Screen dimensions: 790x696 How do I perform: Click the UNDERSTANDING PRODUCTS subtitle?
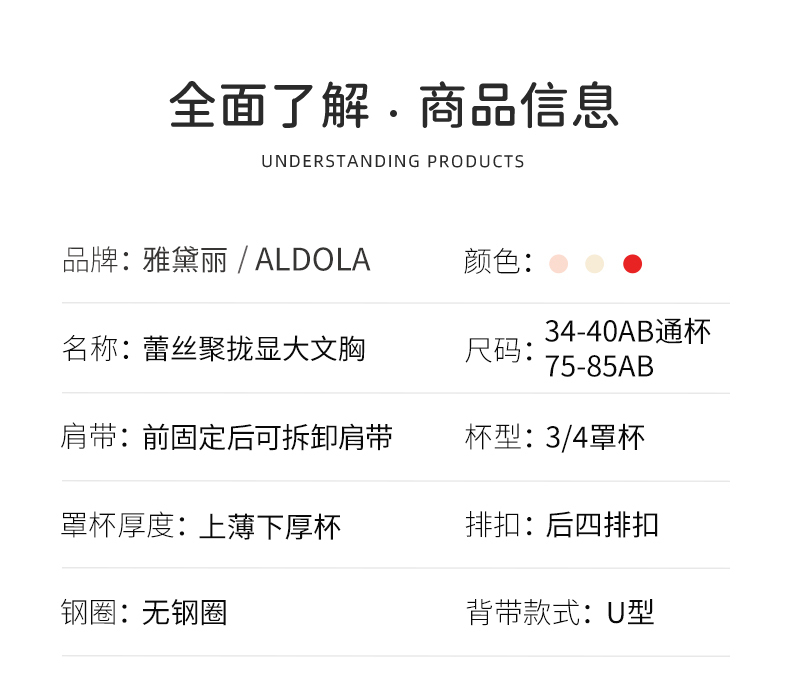393,161
